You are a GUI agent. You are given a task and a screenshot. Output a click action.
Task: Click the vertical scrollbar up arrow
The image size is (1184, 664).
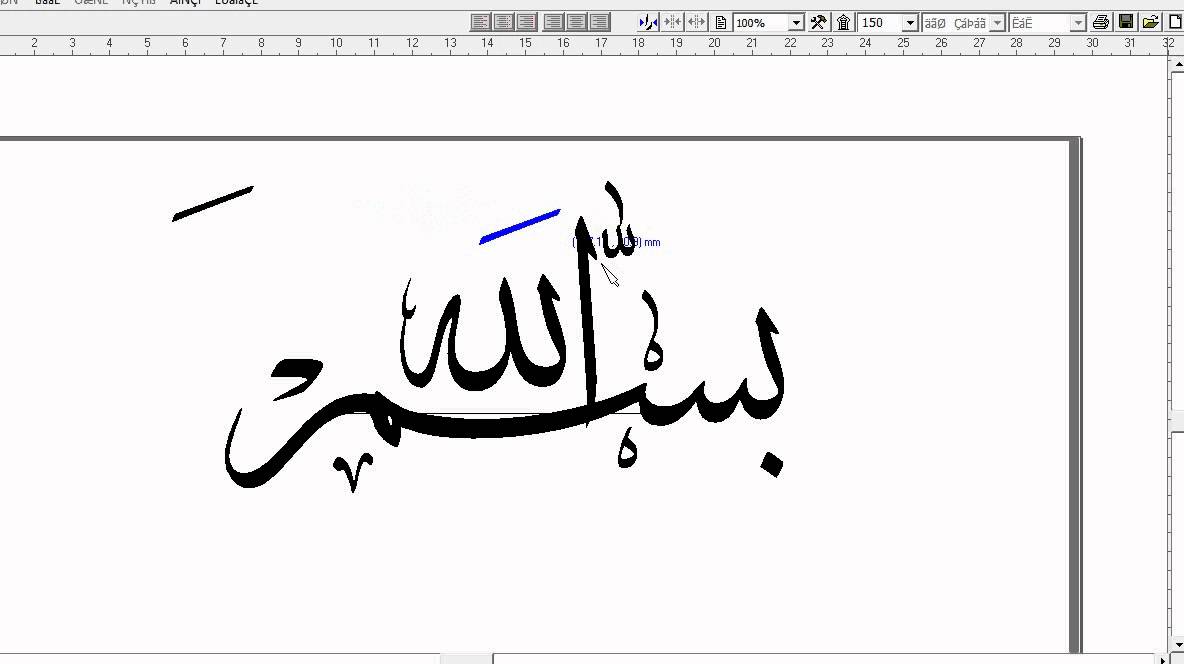point(1177,65)
